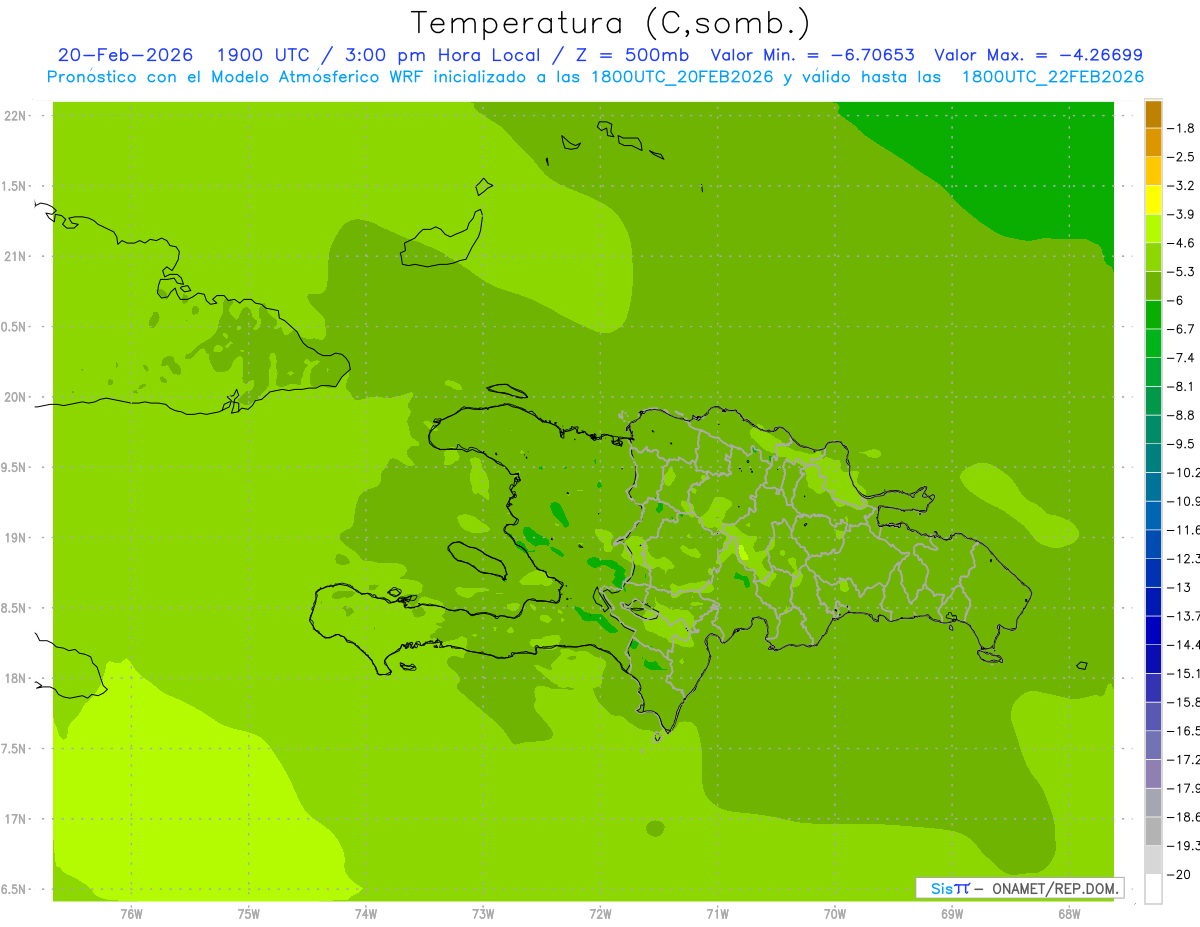Click the "-3.9" colorbar value
1200x927 pixels.
1182,214
